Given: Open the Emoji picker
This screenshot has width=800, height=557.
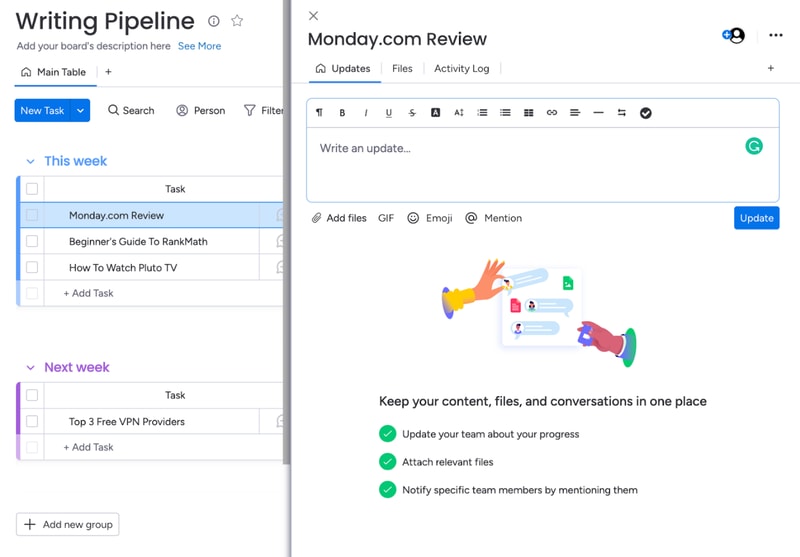Looking at the screenshot, I should [430, 218].
